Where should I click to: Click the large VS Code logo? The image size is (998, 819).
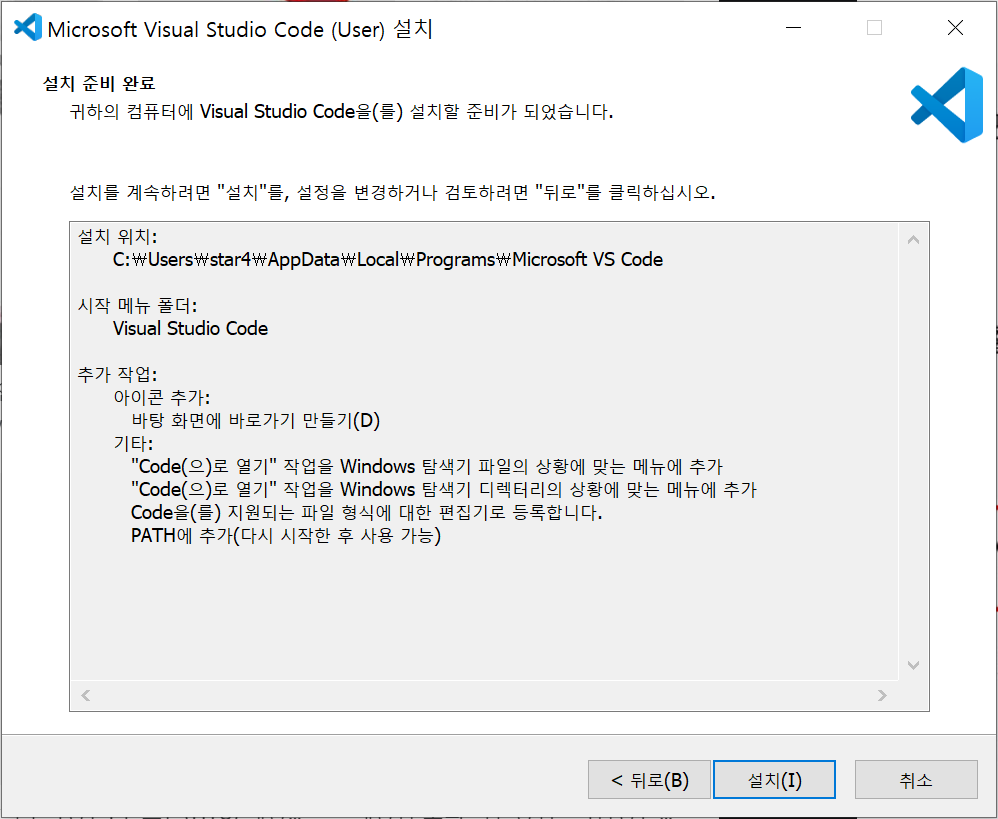[947, 105]
